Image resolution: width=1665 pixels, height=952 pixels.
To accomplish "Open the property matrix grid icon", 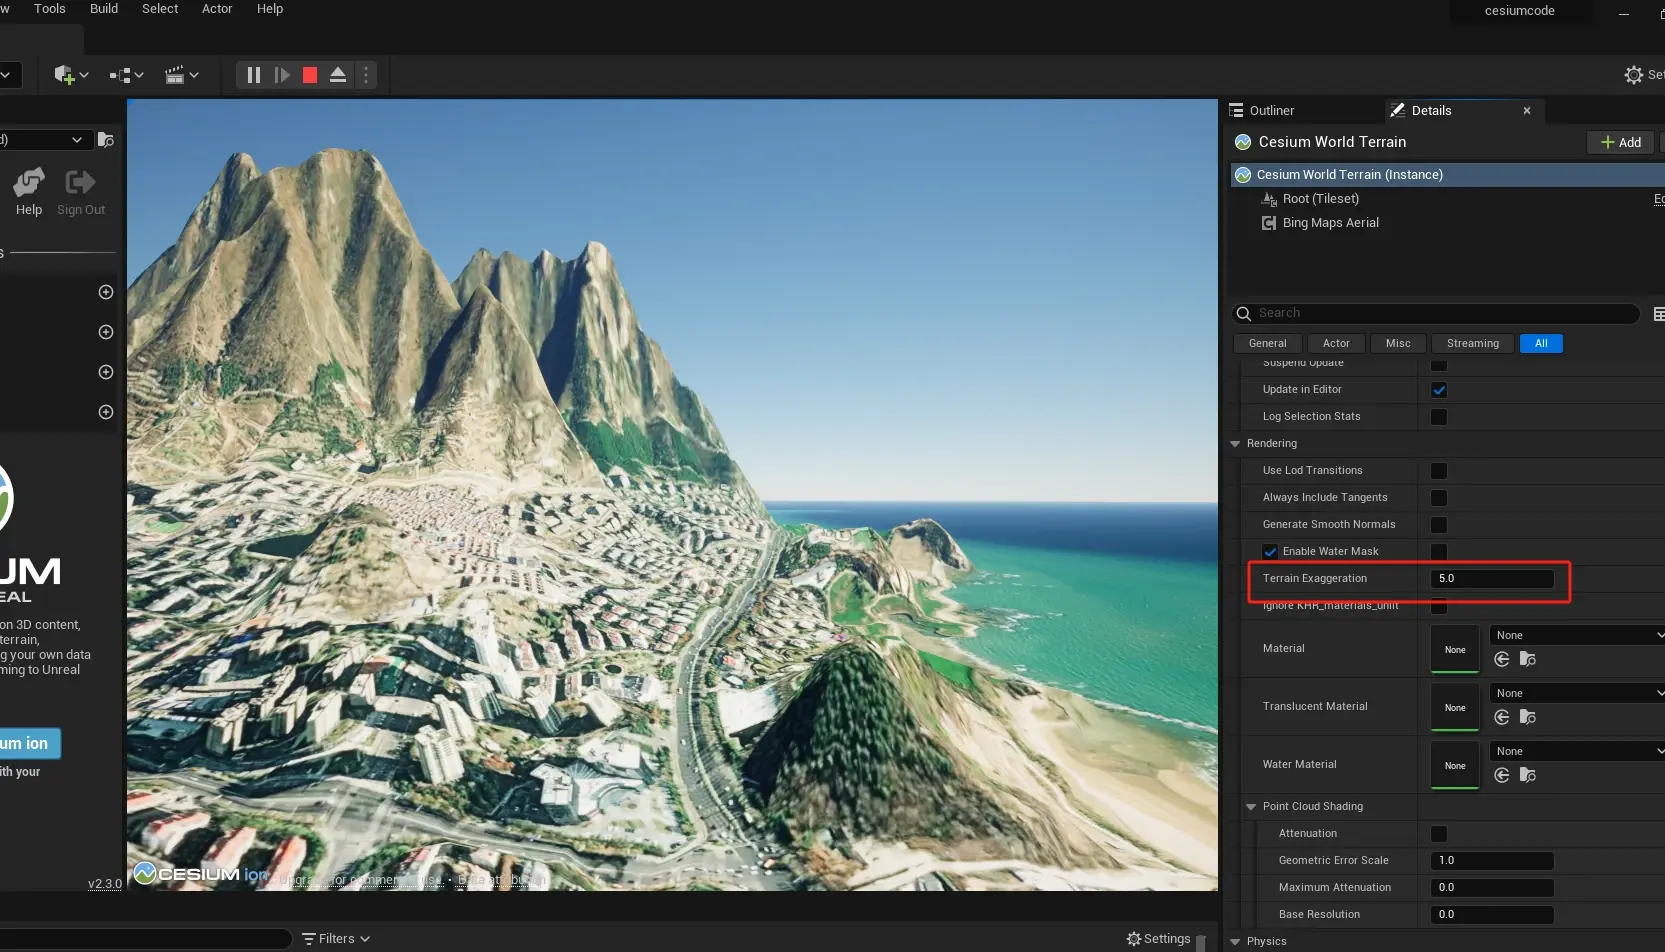I will tap(1658, 314).
